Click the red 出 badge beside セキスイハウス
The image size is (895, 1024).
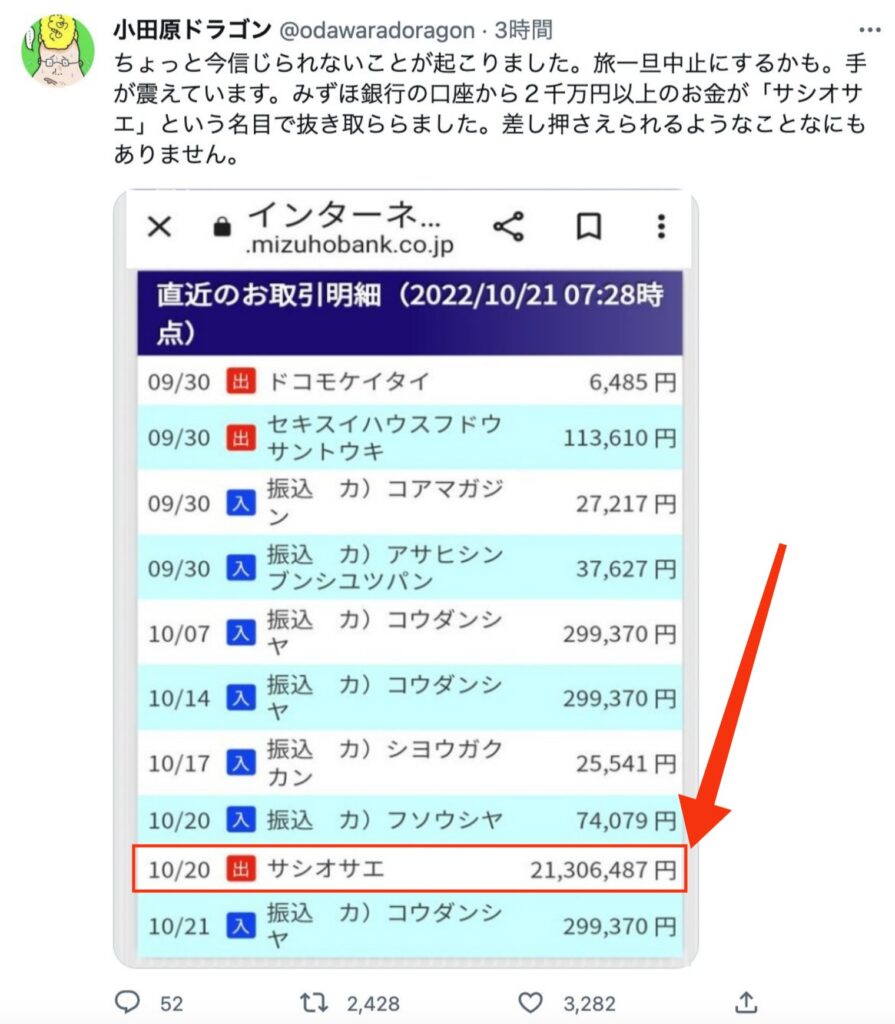tap(240, 438)
